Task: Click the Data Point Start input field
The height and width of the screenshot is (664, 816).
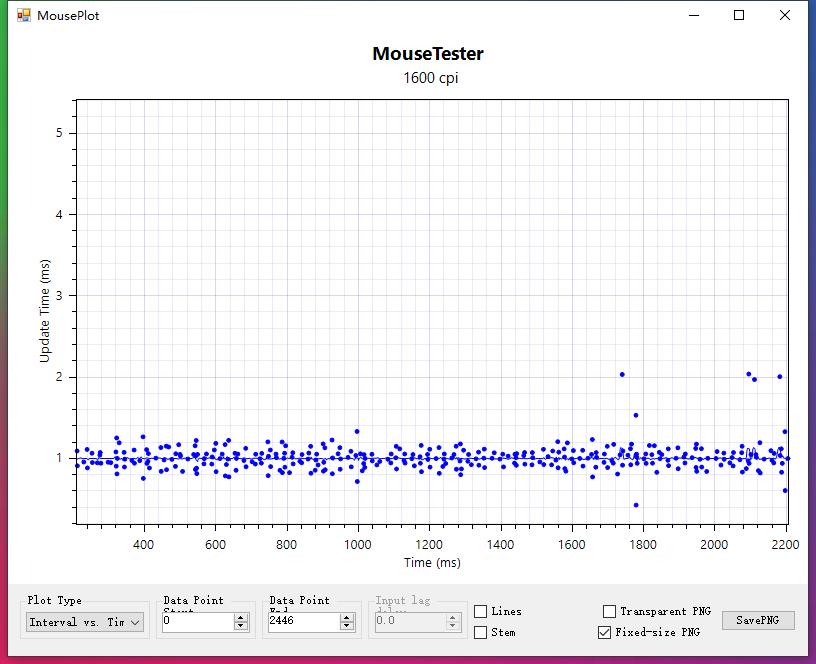Action: [197, 621]
